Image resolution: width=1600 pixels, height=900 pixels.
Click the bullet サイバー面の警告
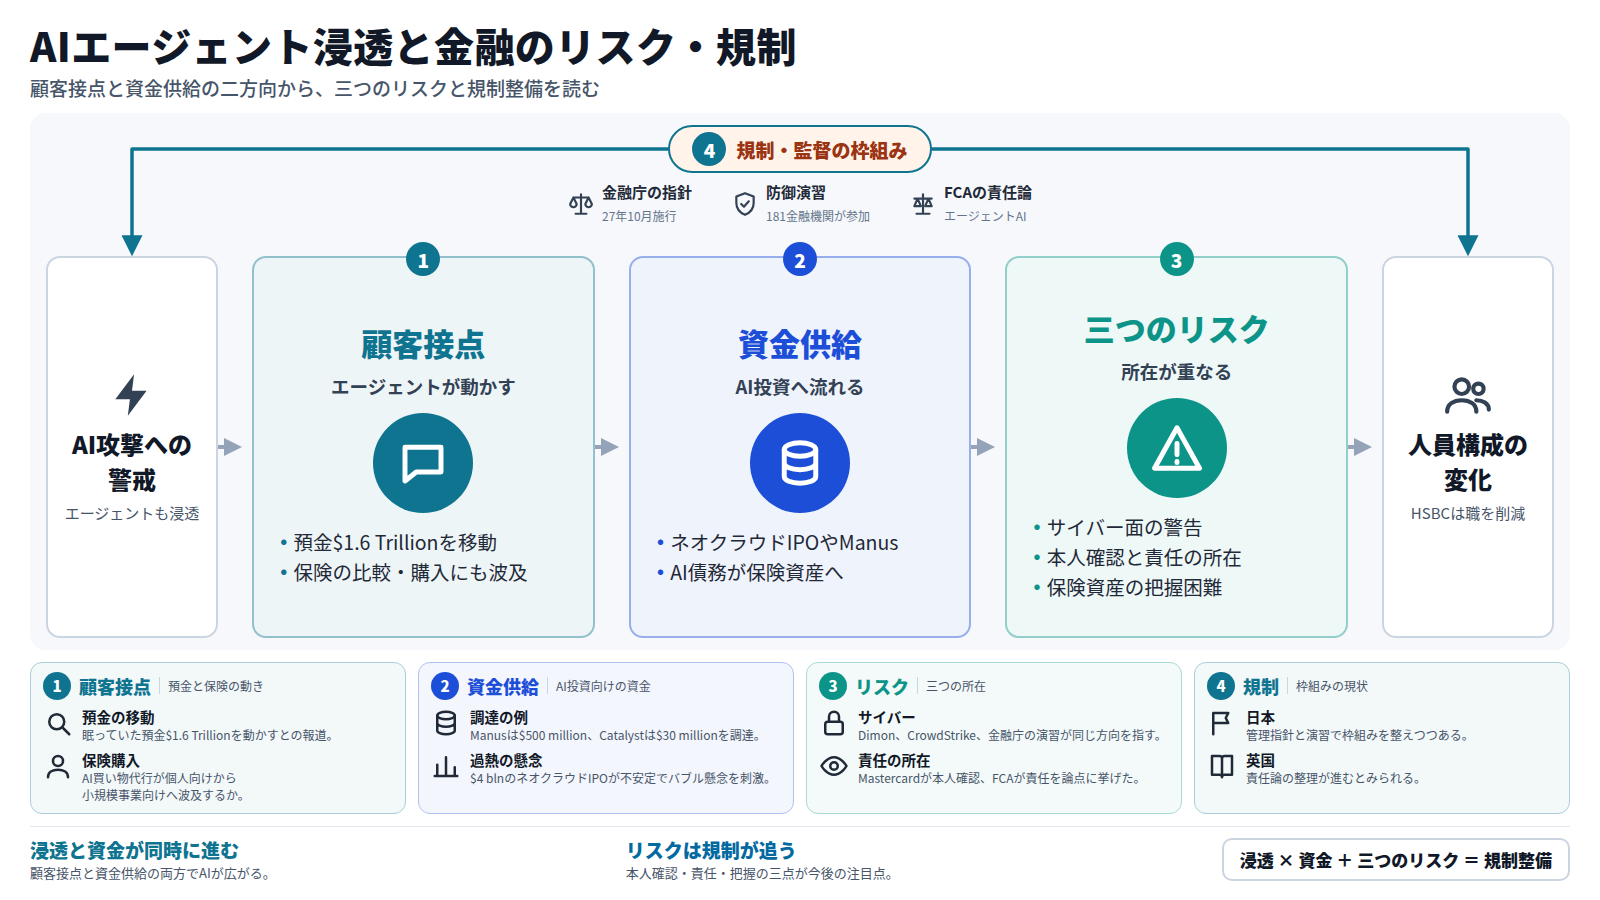coord(1125,528)
